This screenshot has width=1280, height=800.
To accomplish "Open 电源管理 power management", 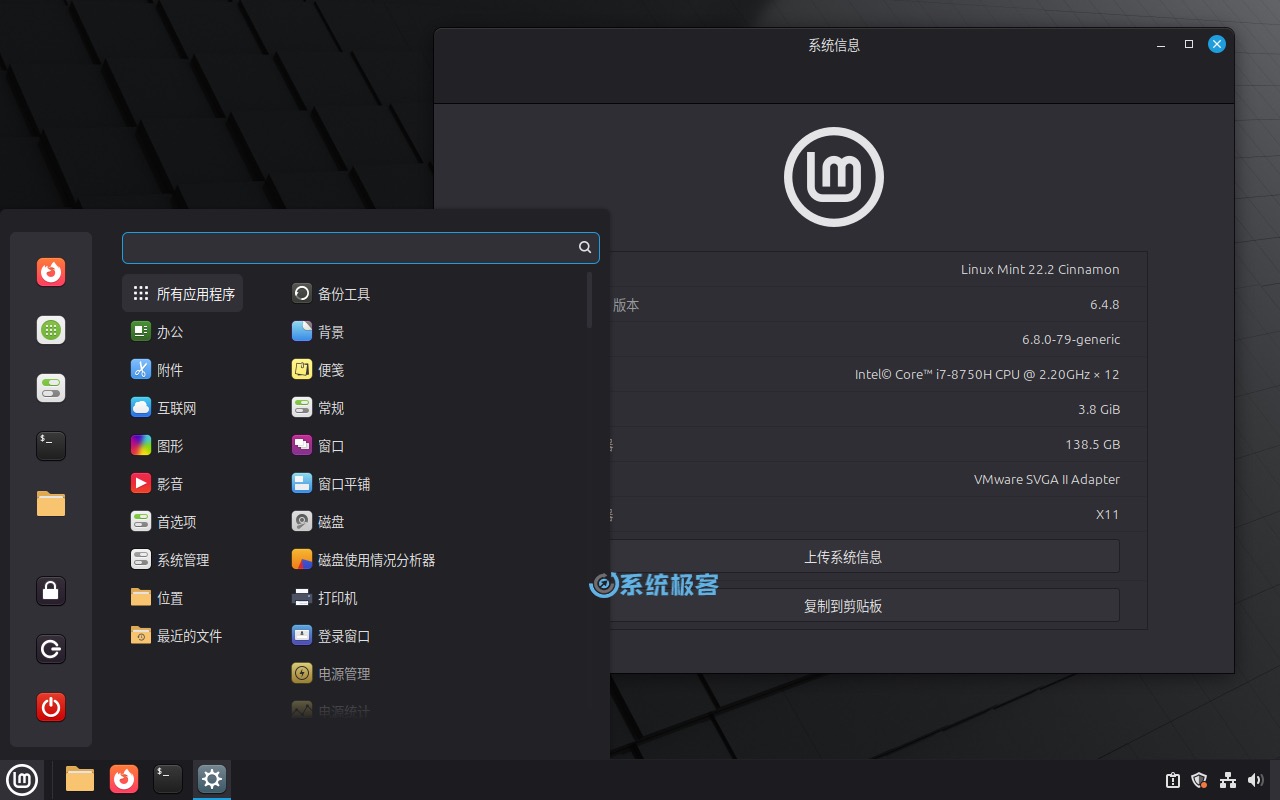I will pyautogui.click(x=331, y=674).
